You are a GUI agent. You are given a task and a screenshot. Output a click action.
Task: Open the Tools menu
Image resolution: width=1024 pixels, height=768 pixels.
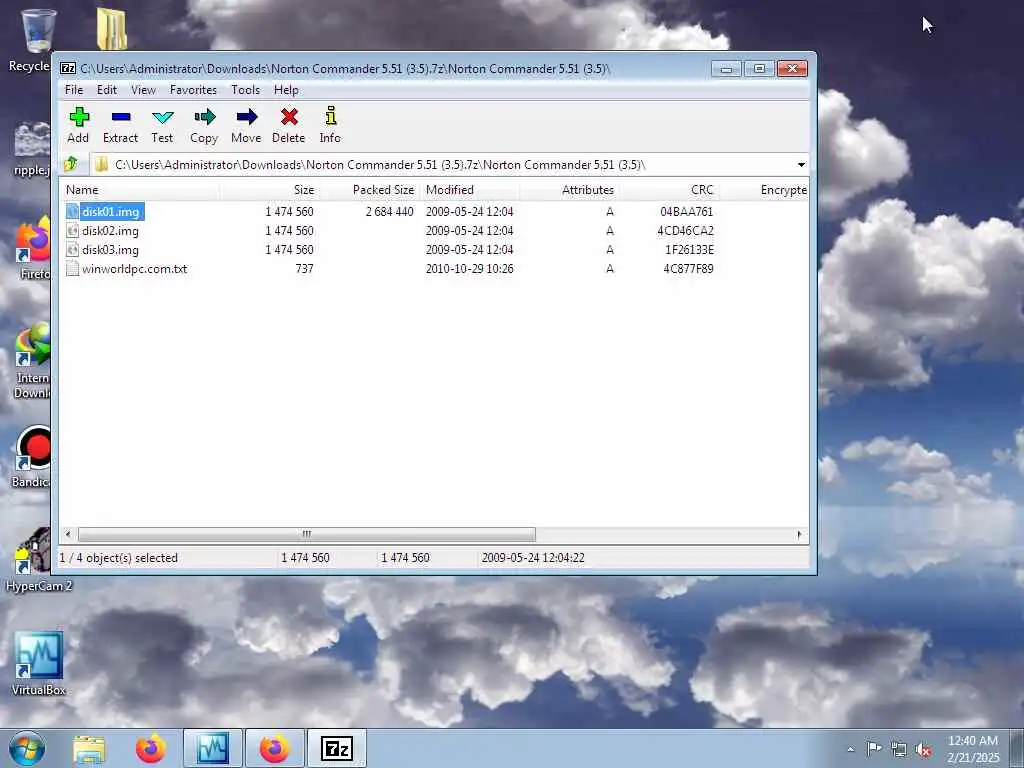pos(246,89)
